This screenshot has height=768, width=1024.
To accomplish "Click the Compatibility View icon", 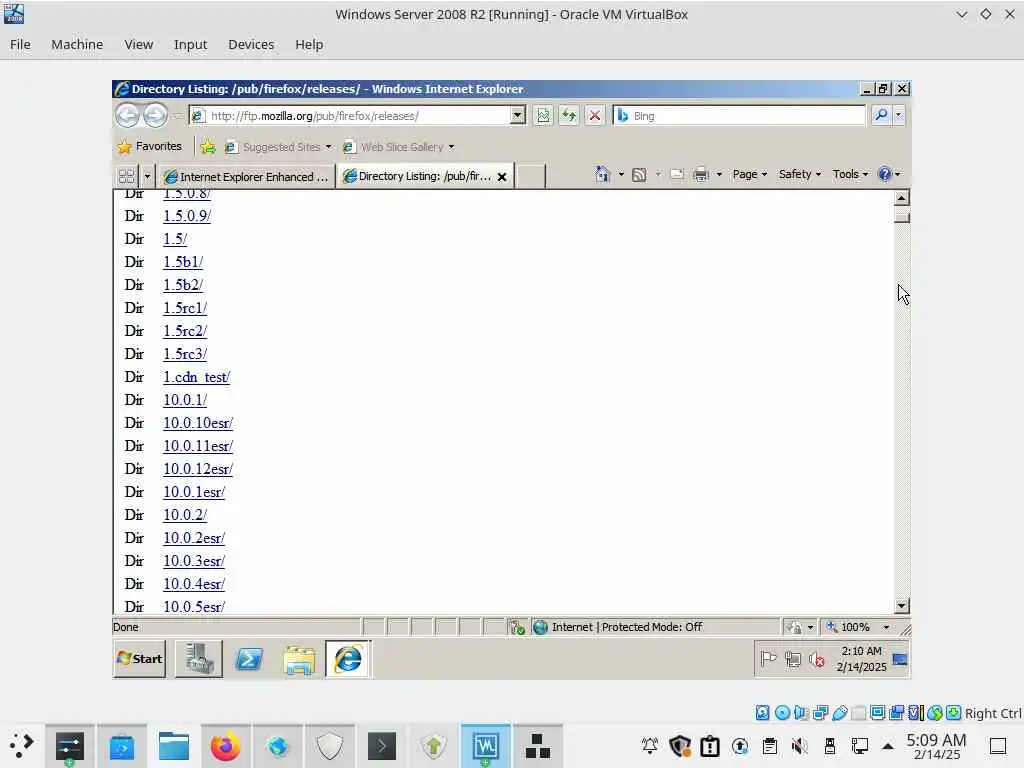I will pos(543,116).
